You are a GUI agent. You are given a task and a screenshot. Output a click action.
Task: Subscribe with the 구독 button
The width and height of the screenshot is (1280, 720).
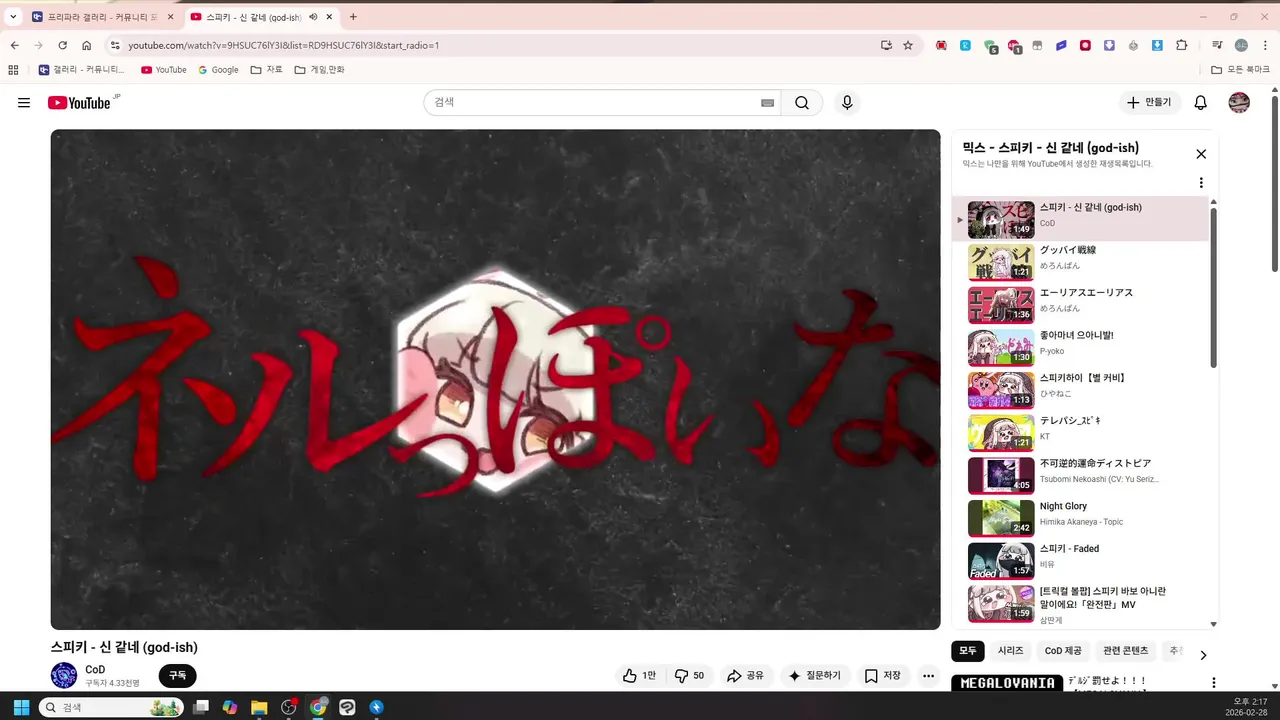coord(177,676)
